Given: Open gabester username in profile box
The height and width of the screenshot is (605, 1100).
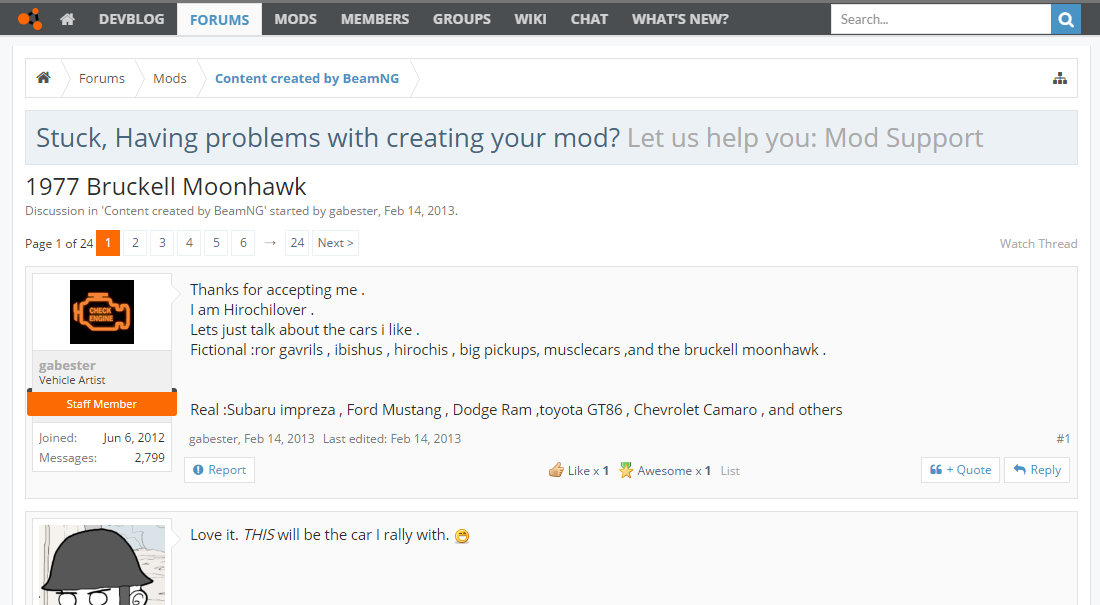Looking at the screenshot, I should 67,365.
